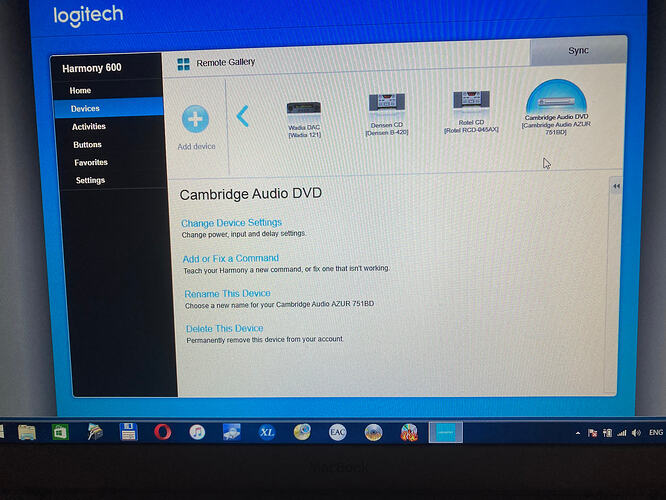Open the EAC app in taskbar
The width and height of the screenshot is (666, 500).
[338, 432]
